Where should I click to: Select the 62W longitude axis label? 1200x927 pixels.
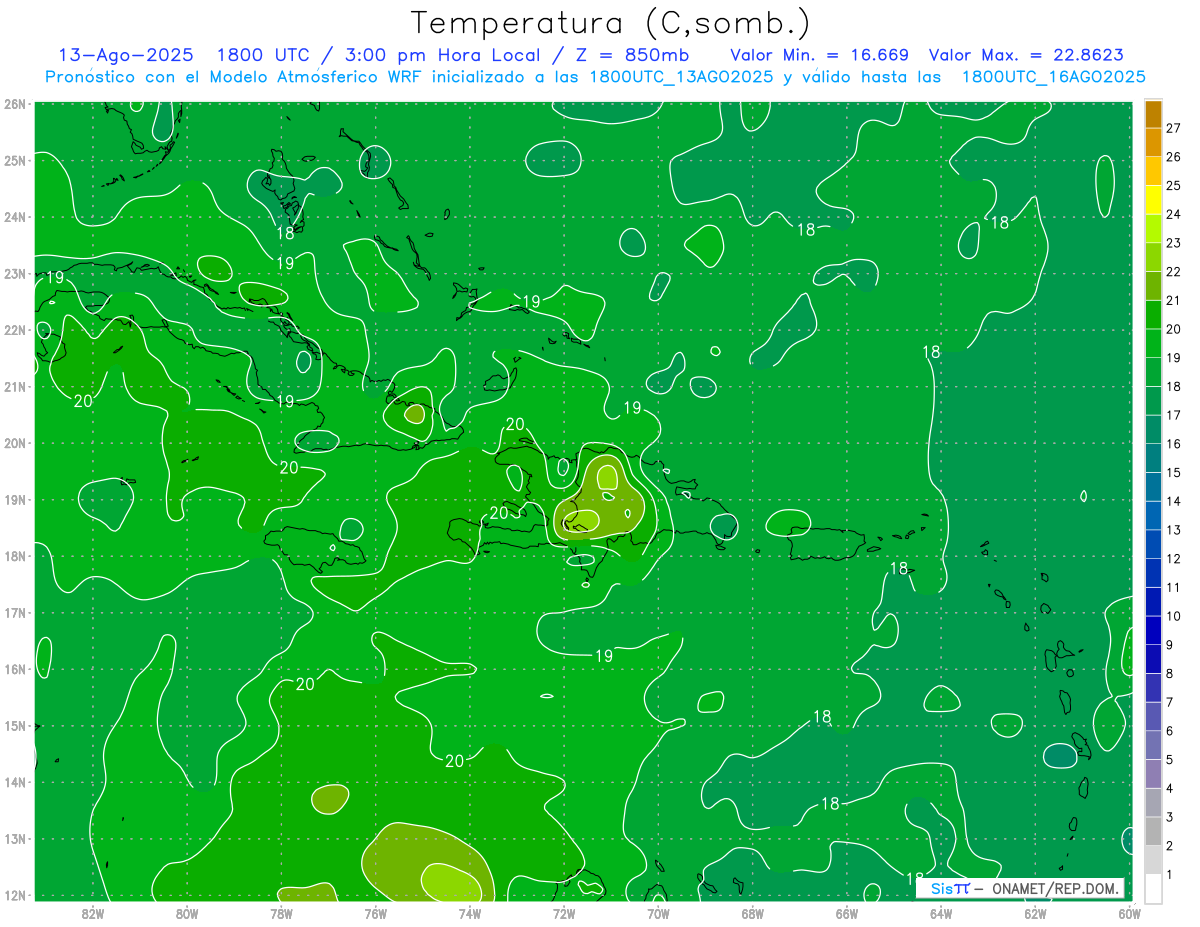1035,913
